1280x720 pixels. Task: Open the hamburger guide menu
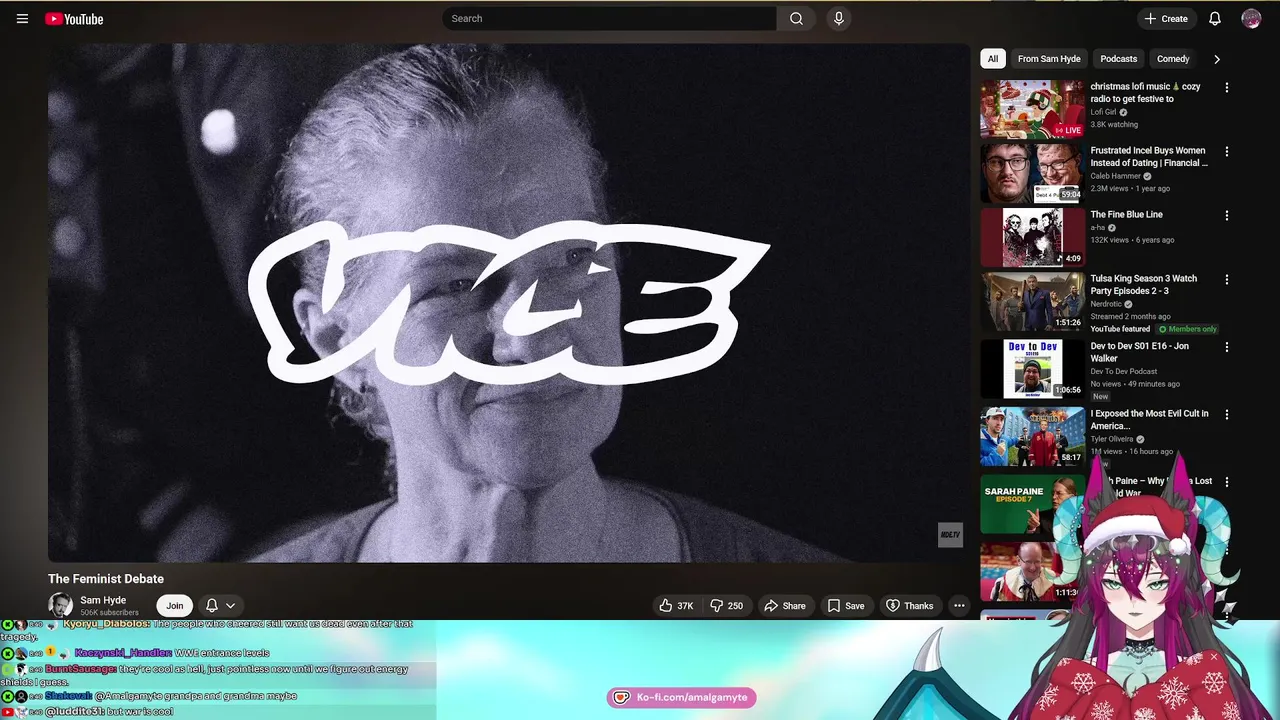(22, 19)
